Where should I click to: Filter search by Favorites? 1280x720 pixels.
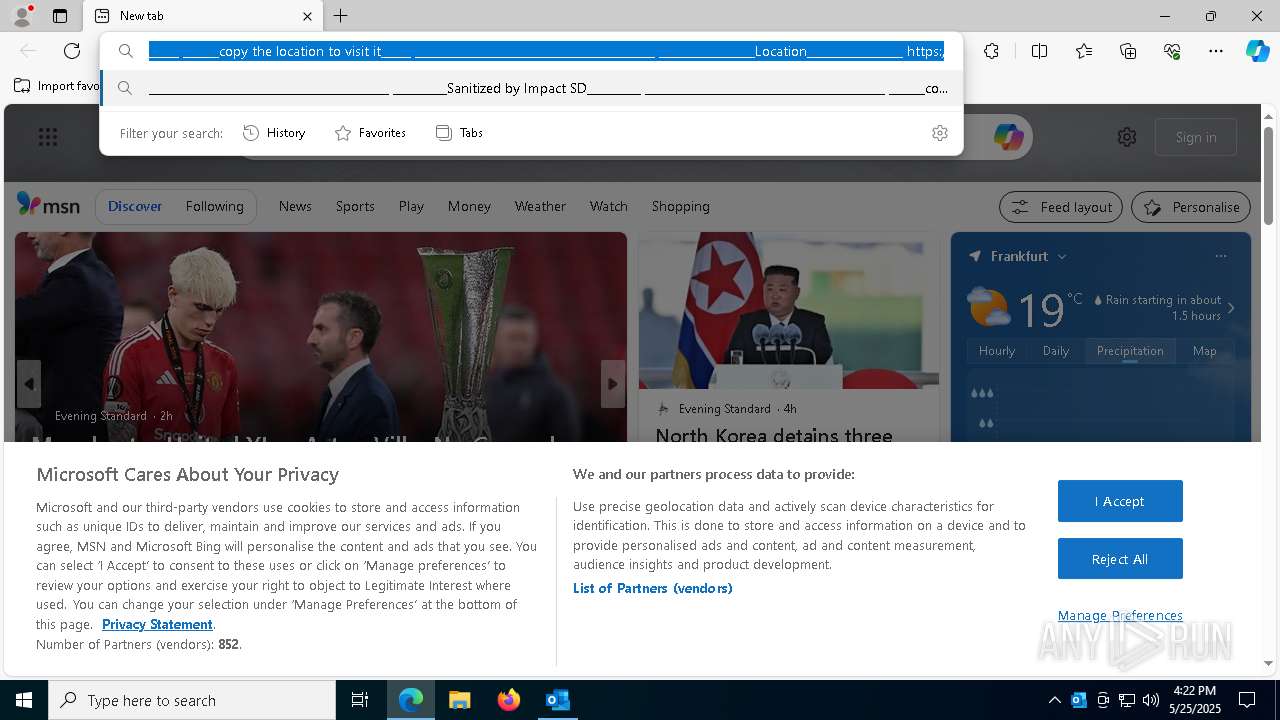(370, 133)
